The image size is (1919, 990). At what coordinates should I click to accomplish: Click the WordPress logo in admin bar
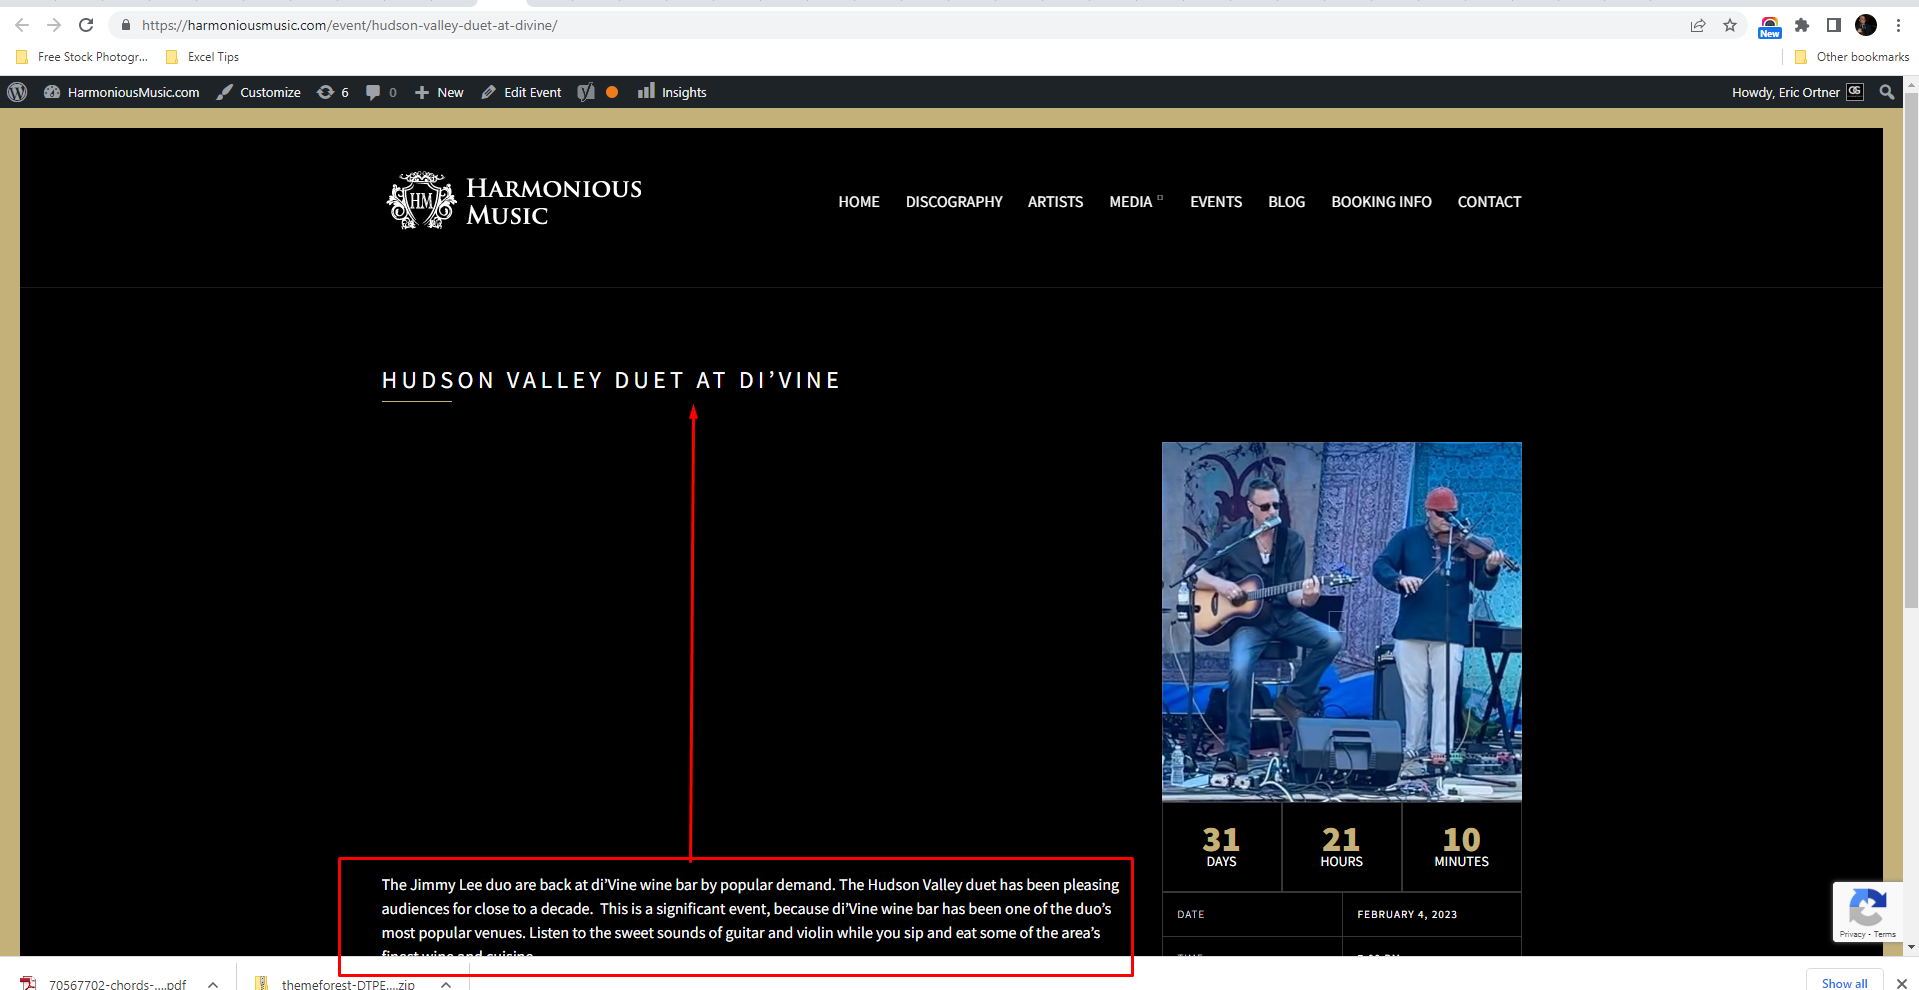(17, 92)
